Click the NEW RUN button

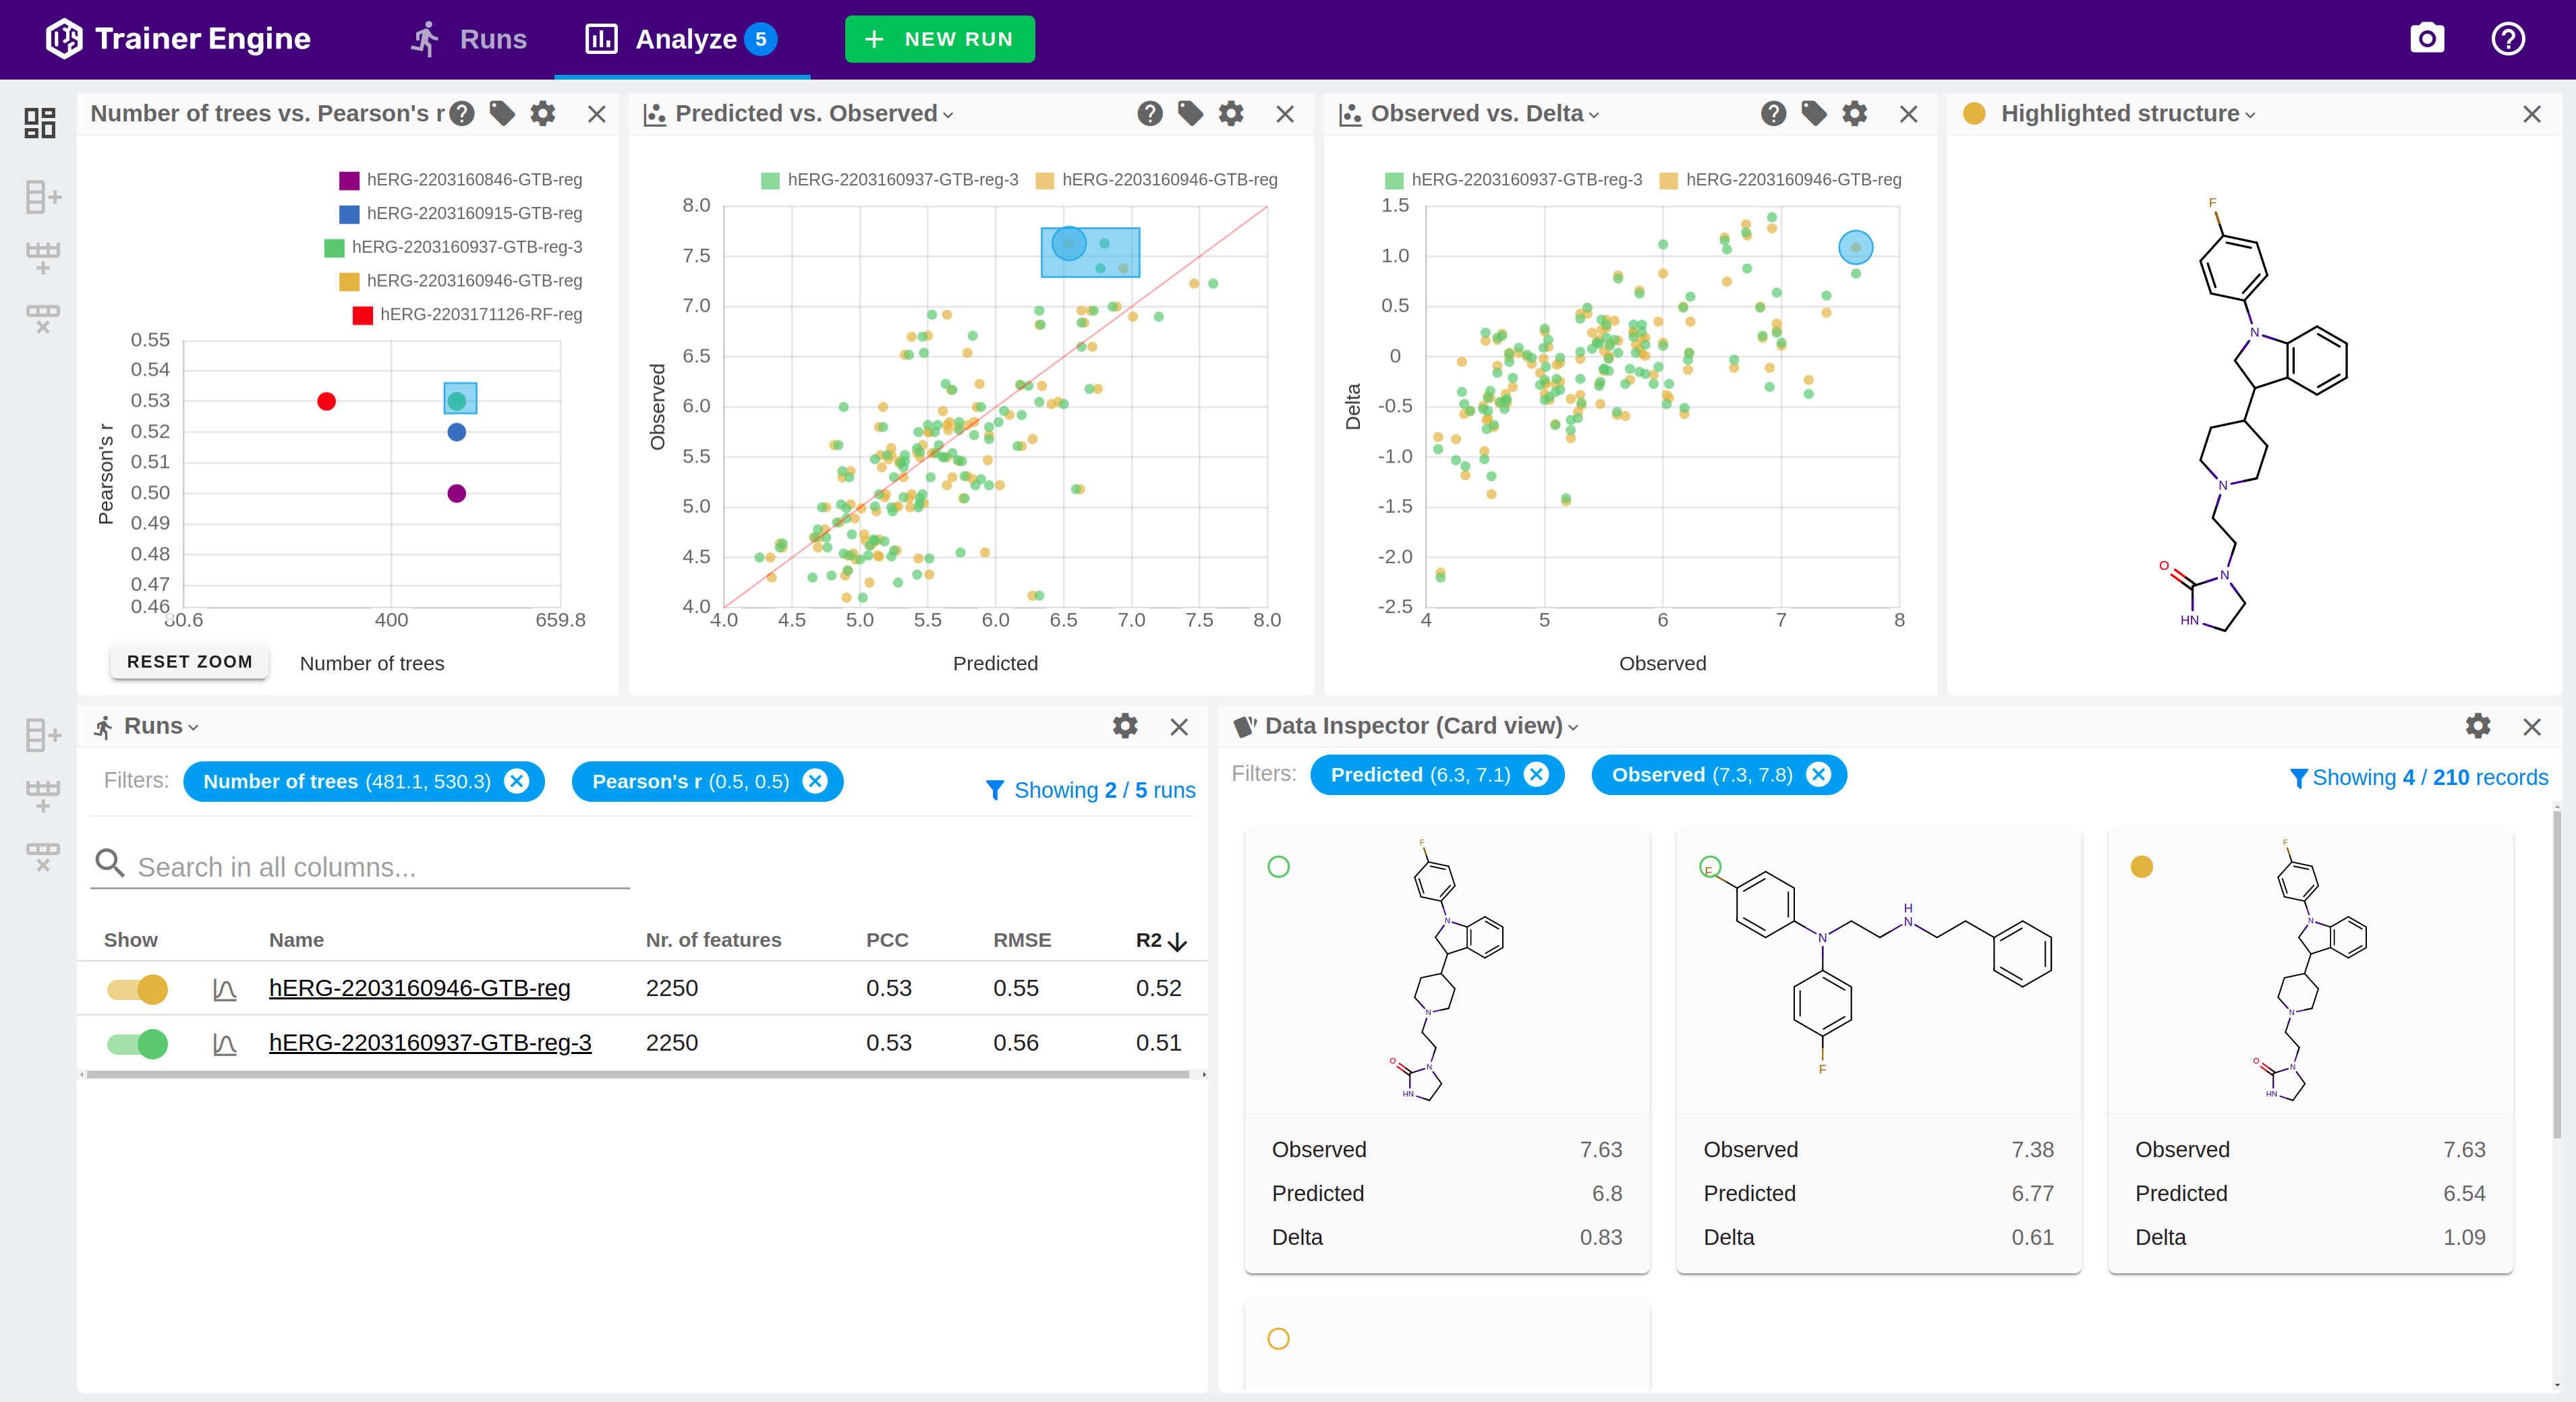939,39
